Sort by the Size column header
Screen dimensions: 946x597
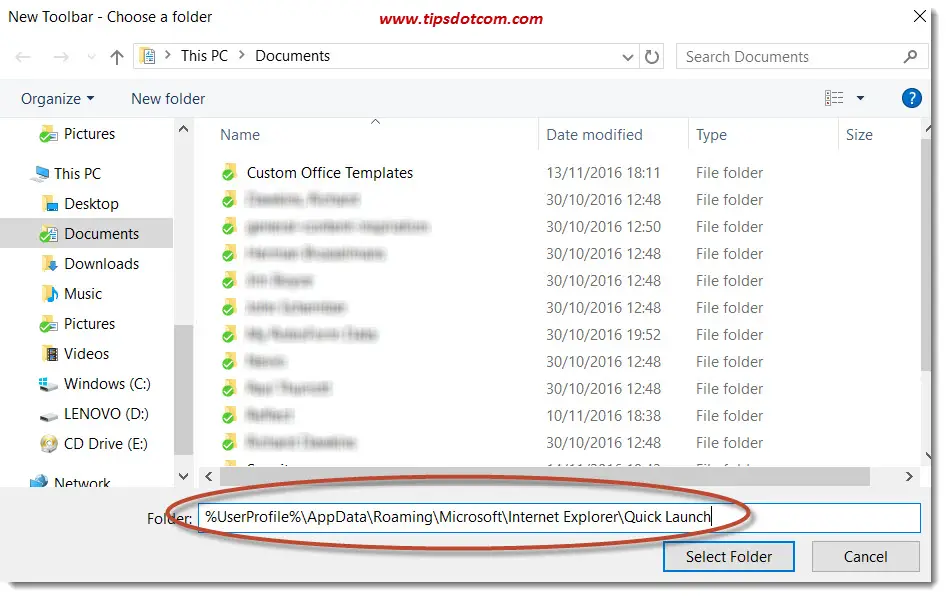tap(859, 135)
